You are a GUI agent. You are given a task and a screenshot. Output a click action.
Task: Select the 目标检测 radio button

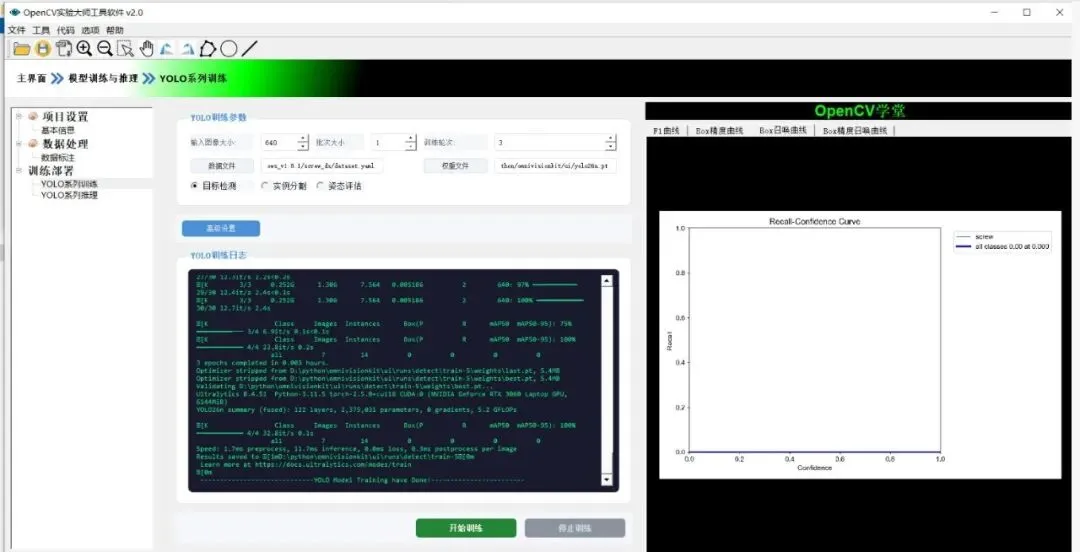pos(194,186)
